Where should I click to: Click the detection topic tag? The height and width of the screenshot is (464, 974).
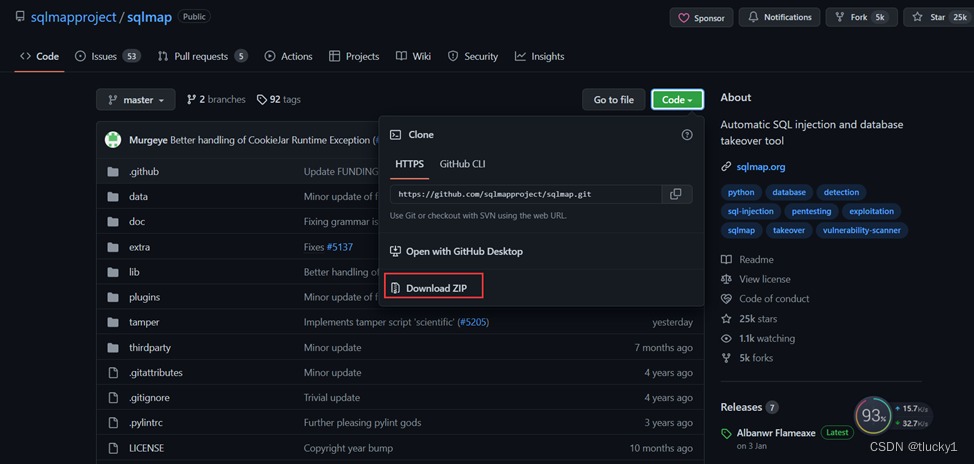tap(842, 193)
